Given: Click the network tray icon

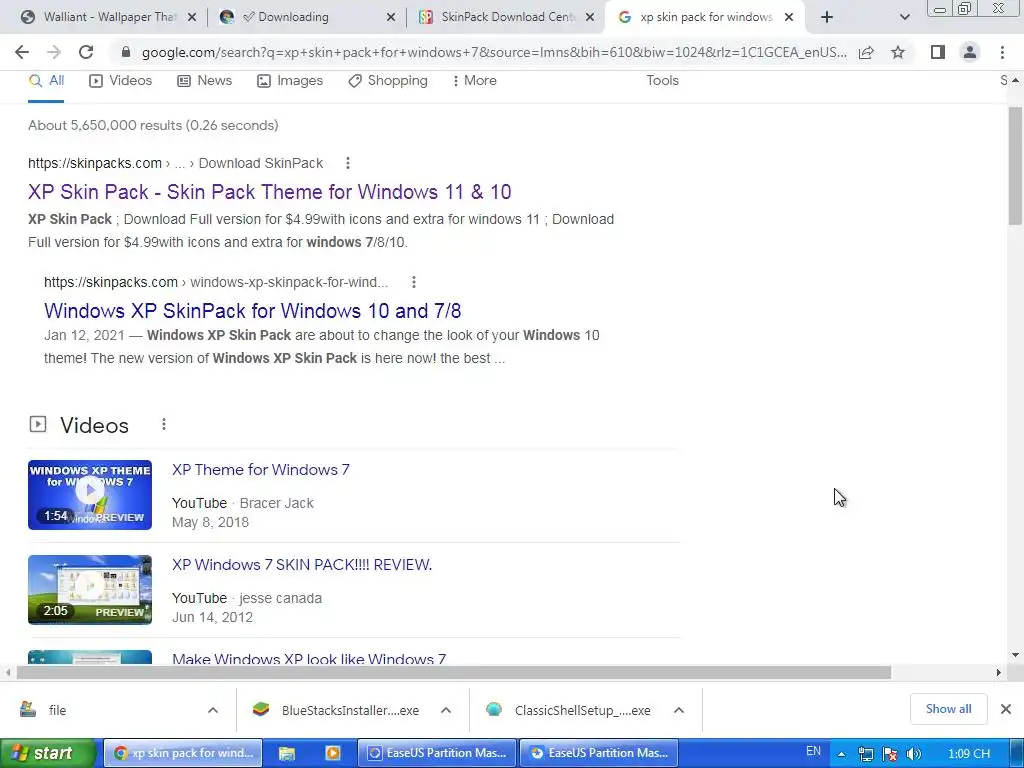Looking at the screenshot, I should coord(865,754).
